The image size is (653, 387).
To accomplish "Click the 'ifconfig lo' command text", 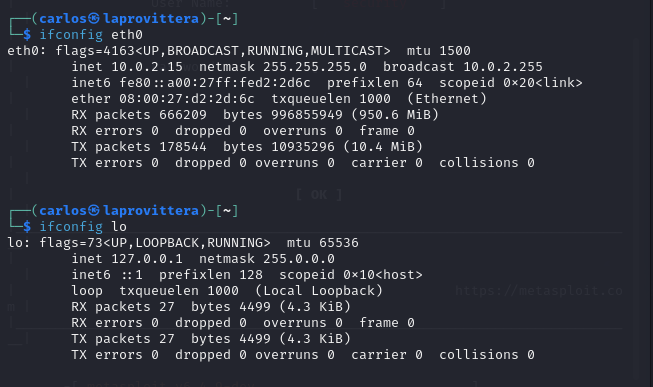I will [83, 227].
